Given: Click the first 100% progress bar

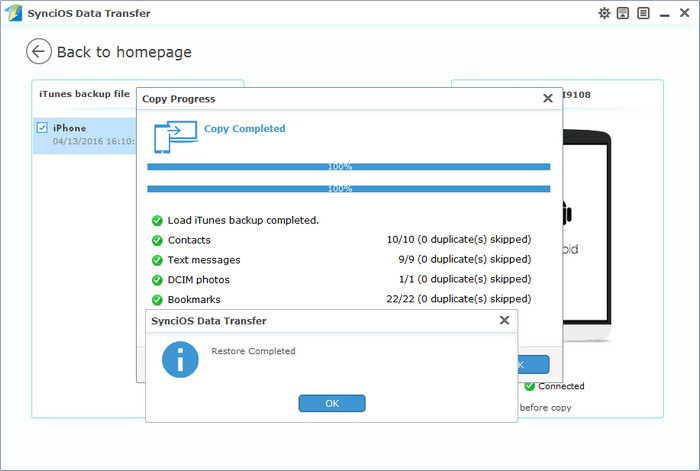Looking at the screenshot, I should pyautogui.click(x=349, y=167).
